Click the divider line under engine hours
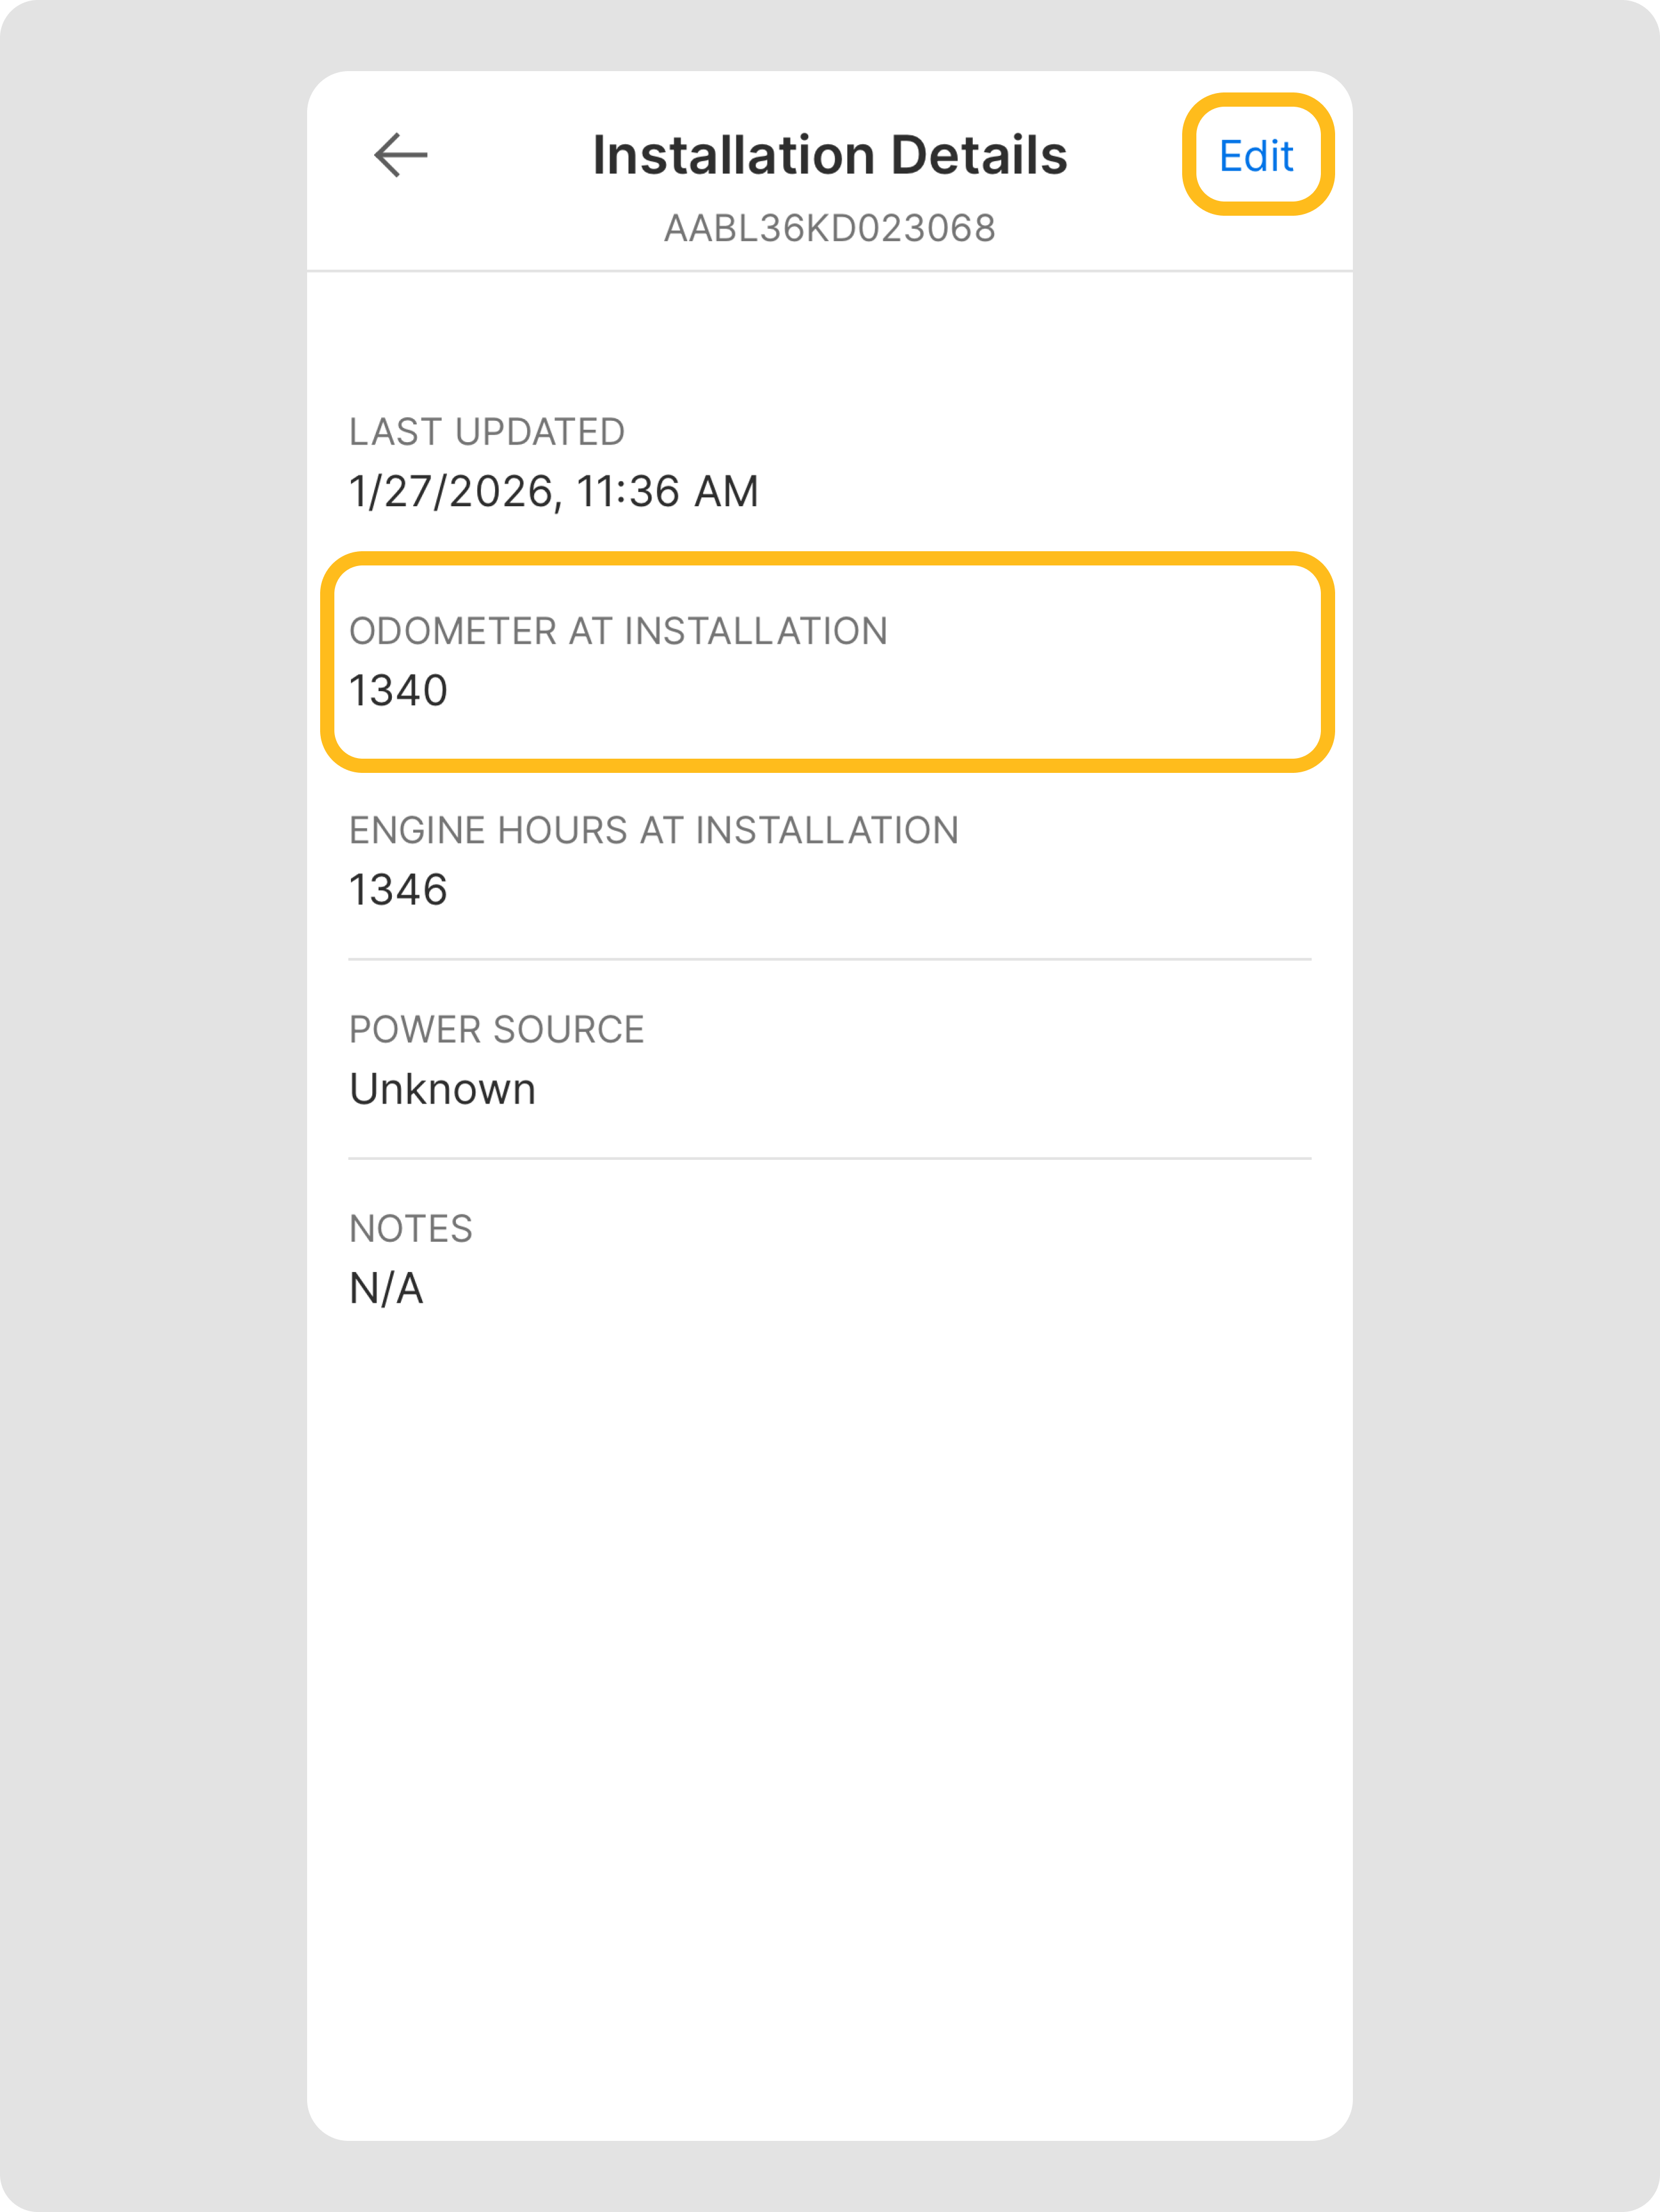The width and height of the screenshot is (1660, 2212). pyautogui.click(x=829, y=959)
